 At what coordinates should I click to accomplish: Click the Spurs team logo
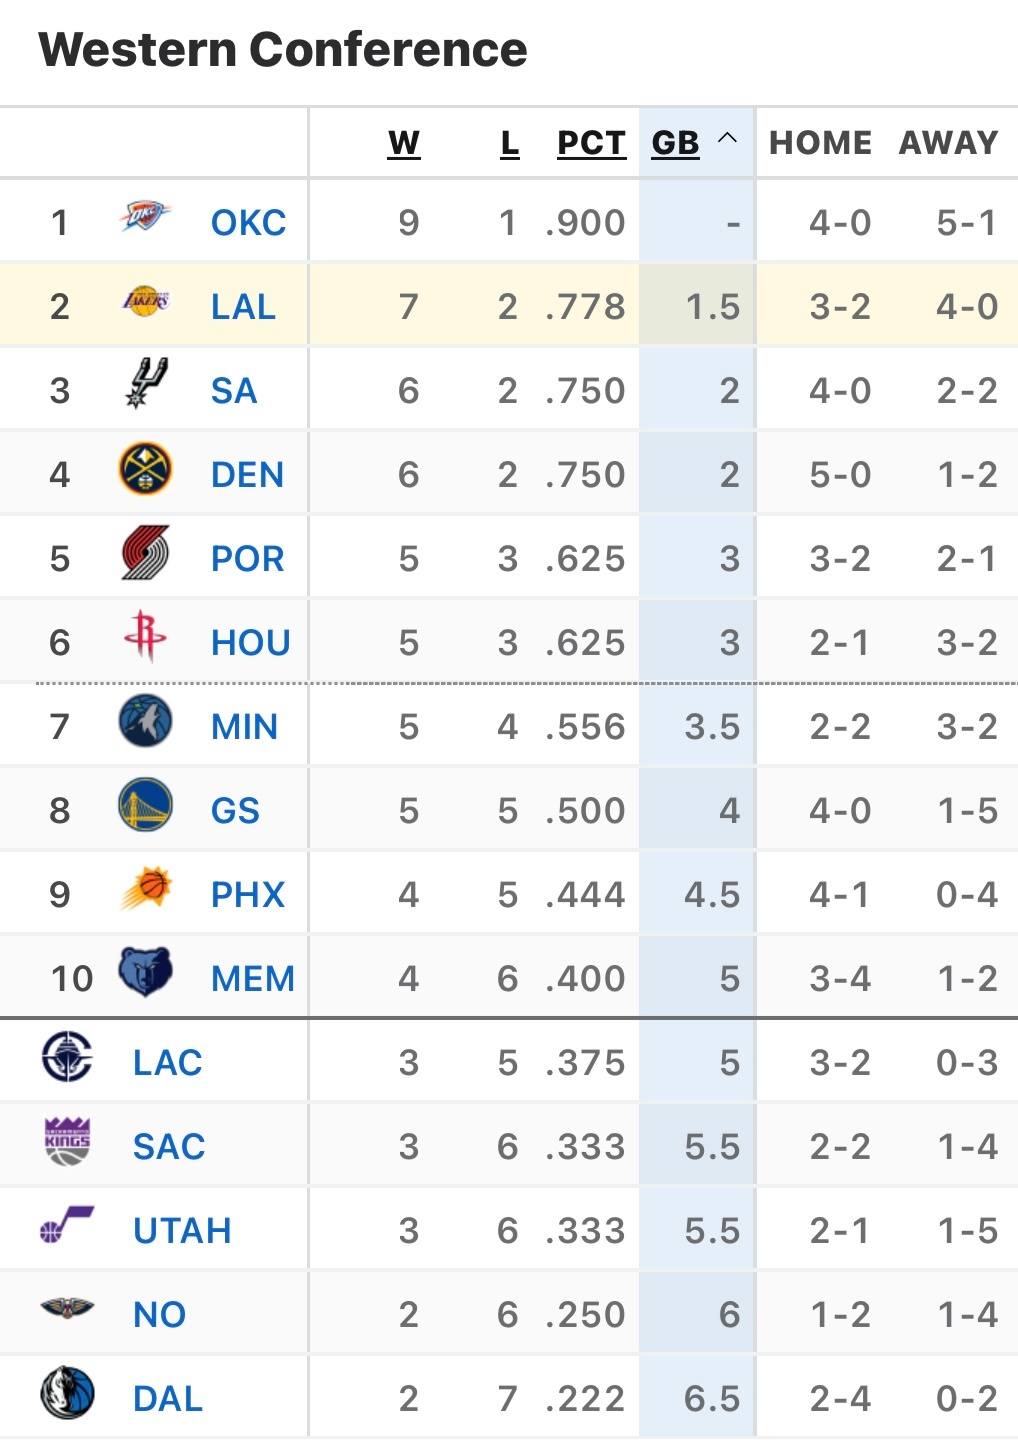click(x=145, y=384)
